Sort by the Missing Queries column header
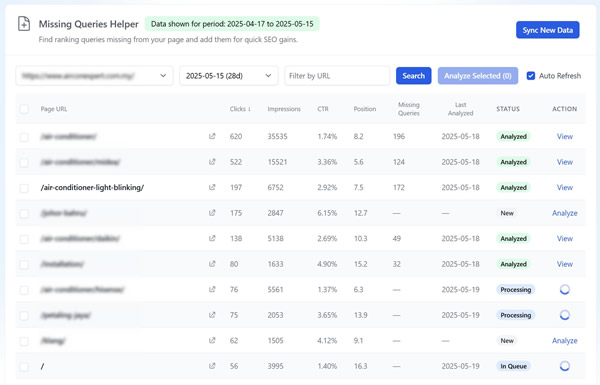The image size is (600, 385). pos(409,109)
